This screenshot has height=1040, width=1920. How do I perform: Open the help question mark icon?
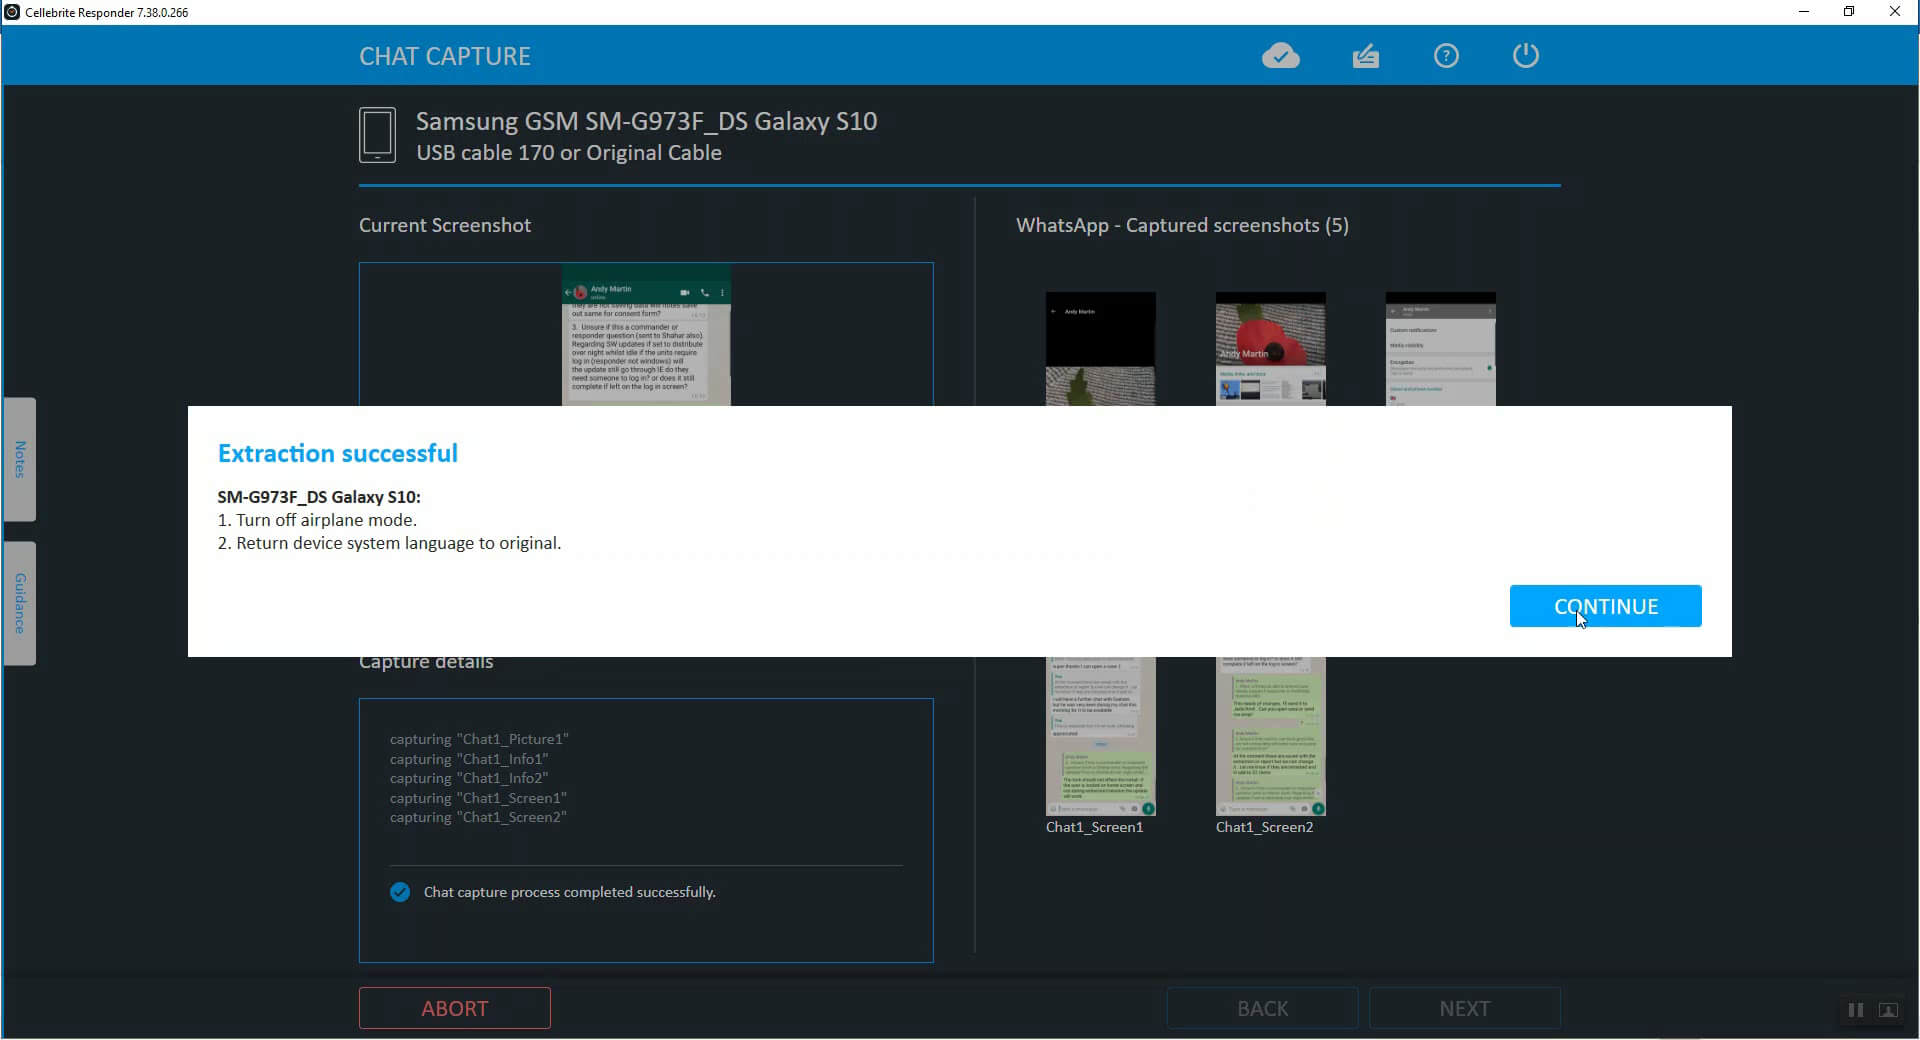(1446, 56)
